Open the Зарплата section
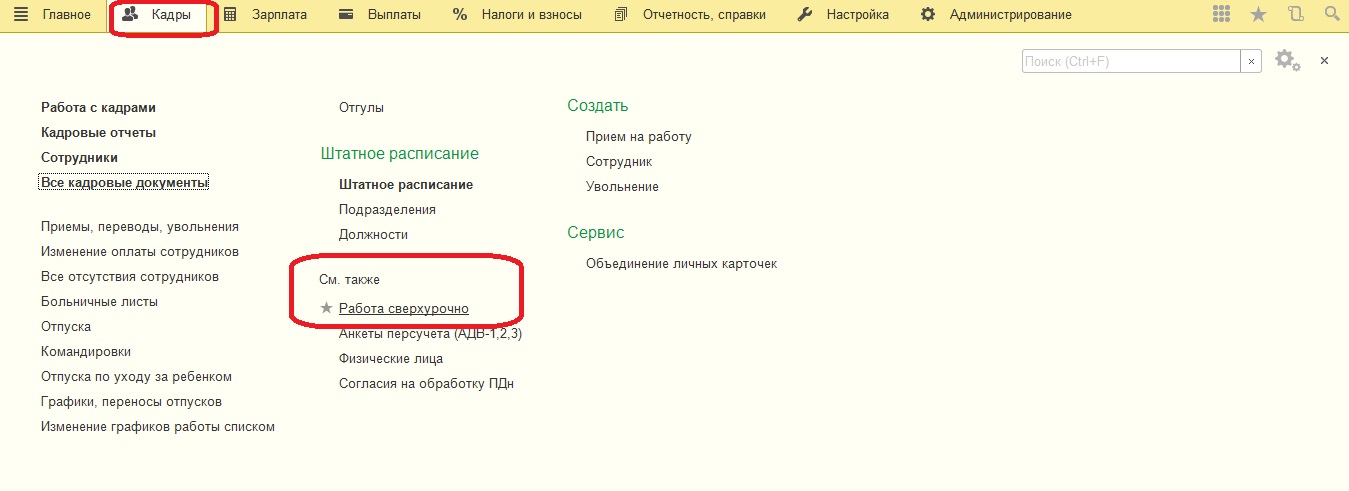 pyautogui.click(x=265, y=15)
